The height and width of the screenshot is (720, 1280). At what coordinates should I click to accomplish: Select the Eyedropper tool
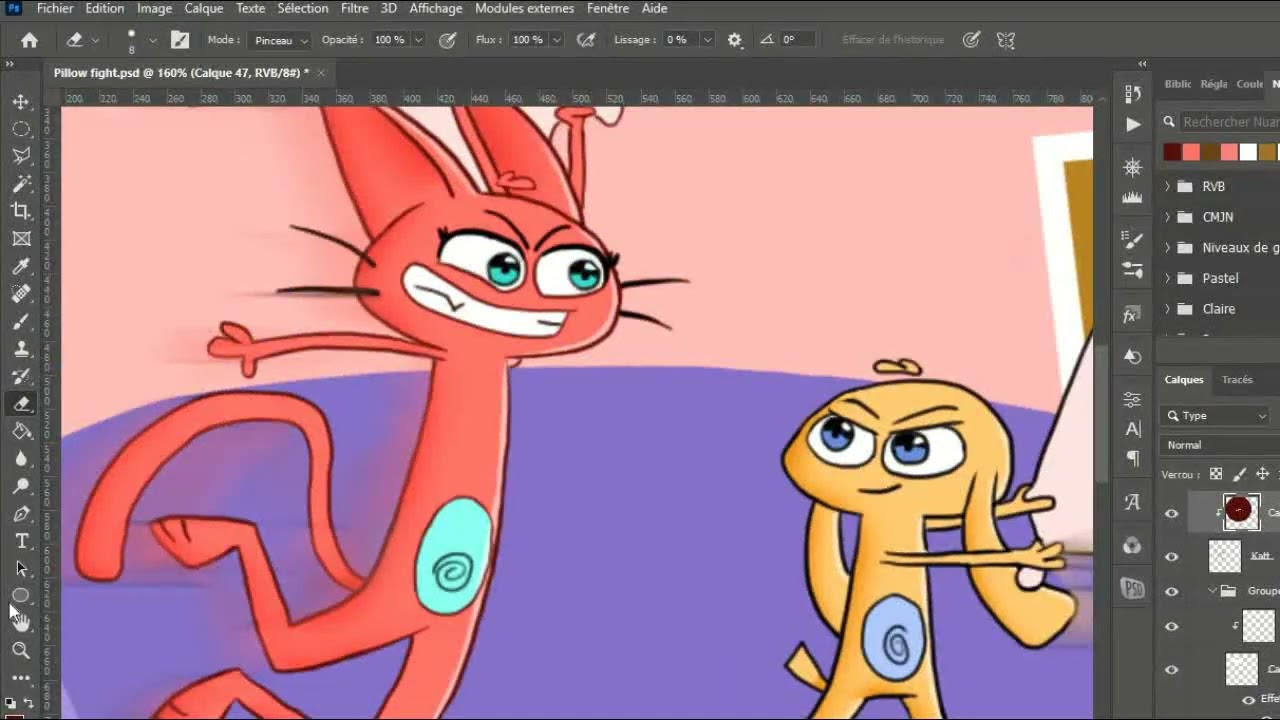(21, 266)
